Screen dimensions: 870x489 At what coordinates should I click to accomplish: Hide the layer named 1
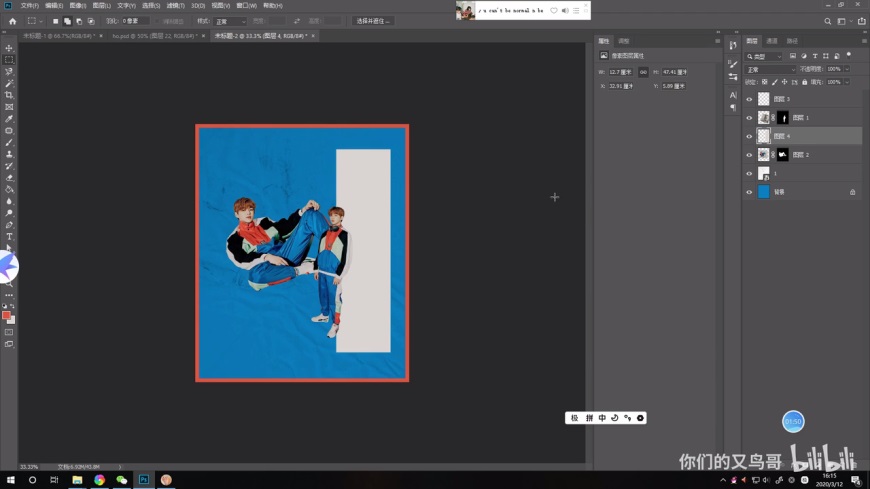point(749,173)
